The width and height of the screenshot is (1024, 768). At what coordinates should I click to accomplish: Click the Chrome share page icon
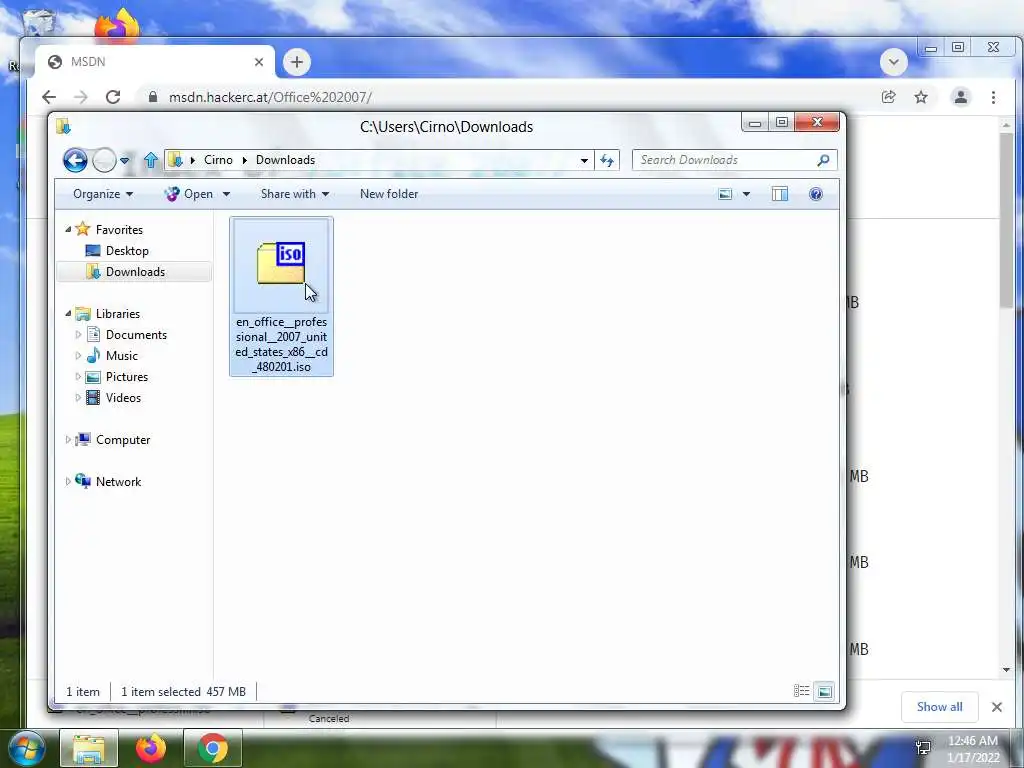pos(888,97)
